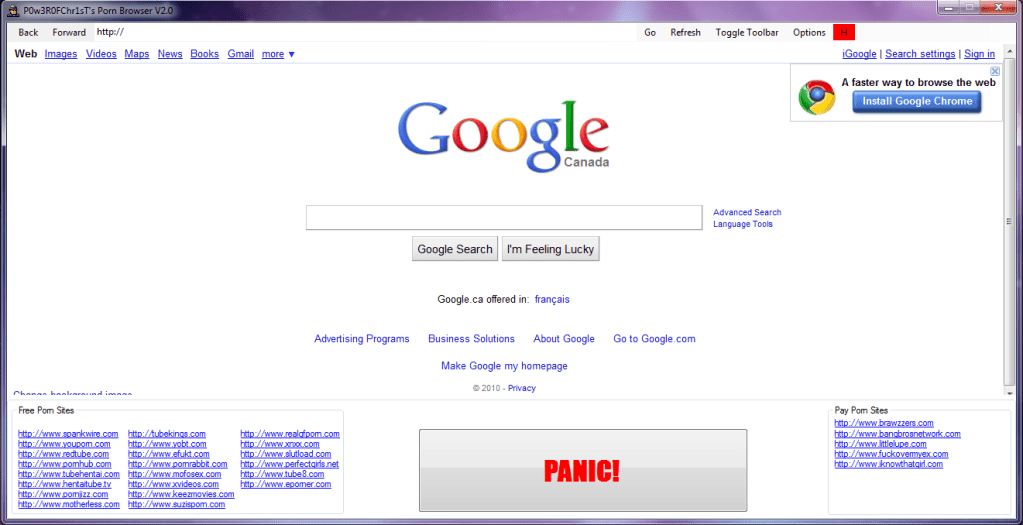This screenshot has height=525, width=1023.
Task: Click the Sign in link
Action: click(979, 54)
